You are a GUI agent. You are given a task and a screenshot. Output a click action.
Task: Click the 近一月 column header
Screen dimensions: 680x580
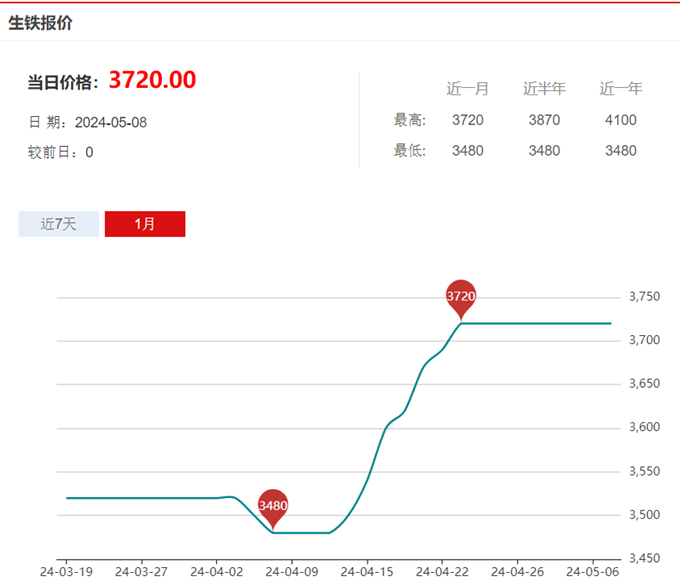tap(467, 89)
